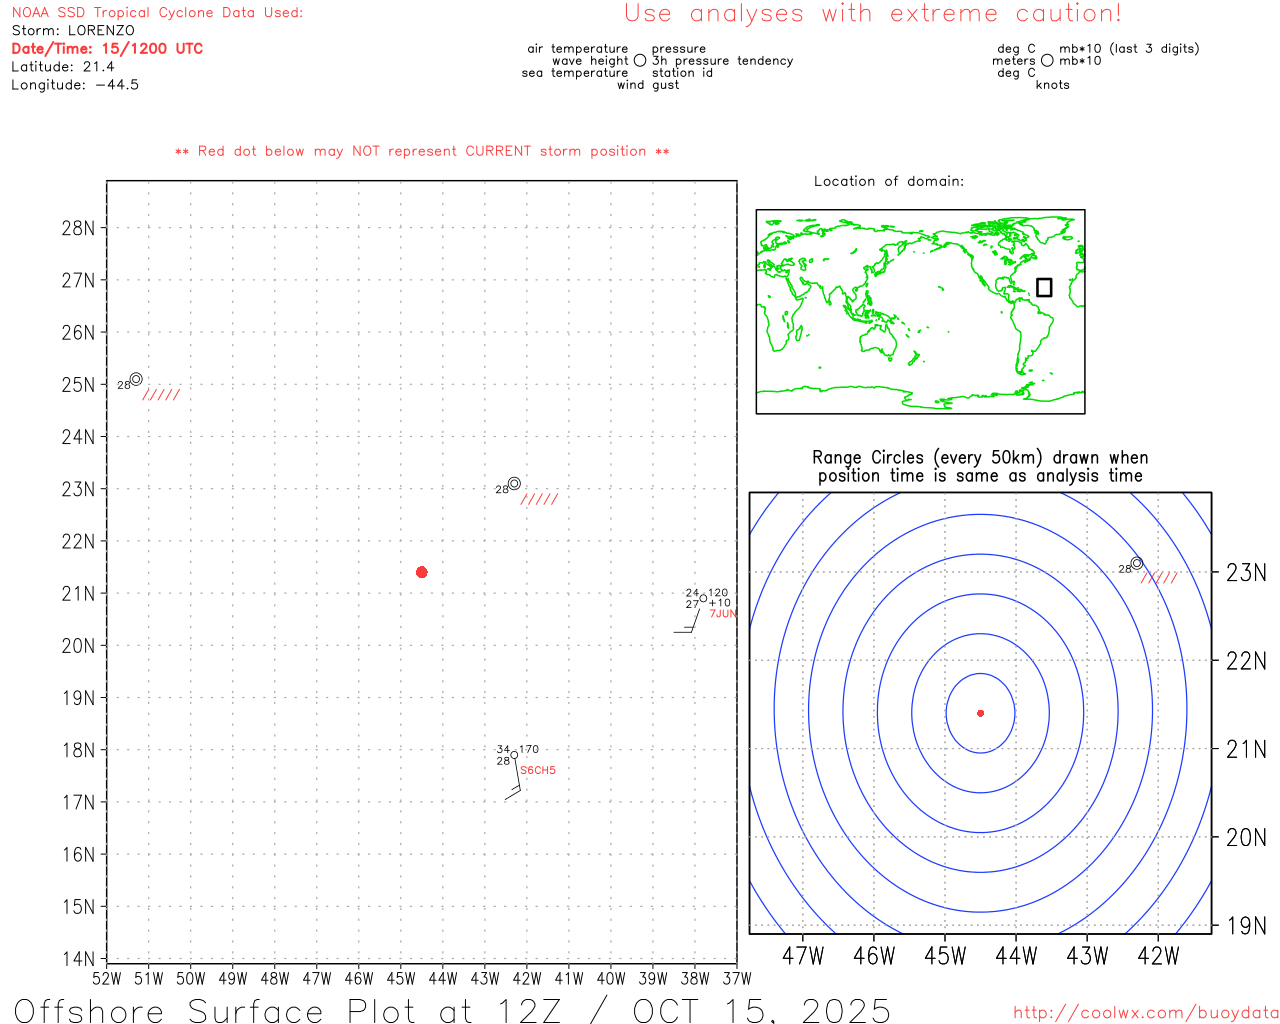Click the 'wave height' legend label
The image size is (1280, 1024).
click(x=590, y=61)
